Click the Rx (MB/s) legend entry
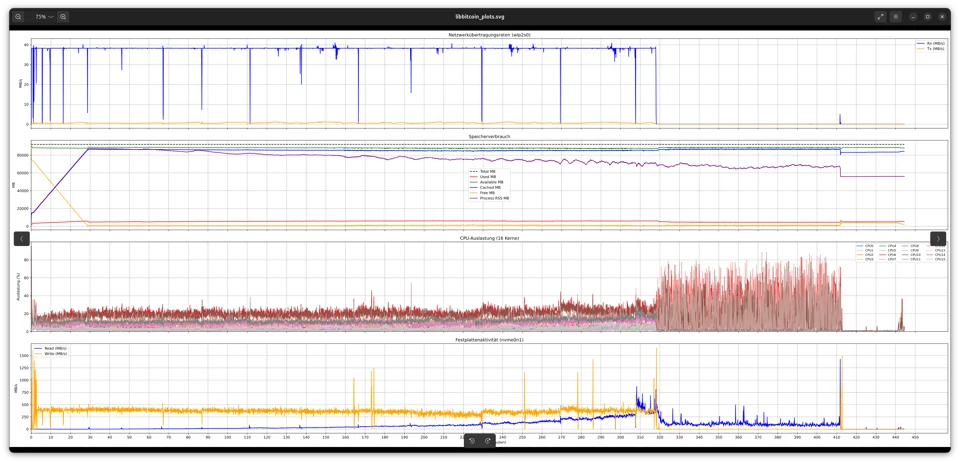Image resolution: width=960 pixels, height=463 pixels. click(929, 43)
